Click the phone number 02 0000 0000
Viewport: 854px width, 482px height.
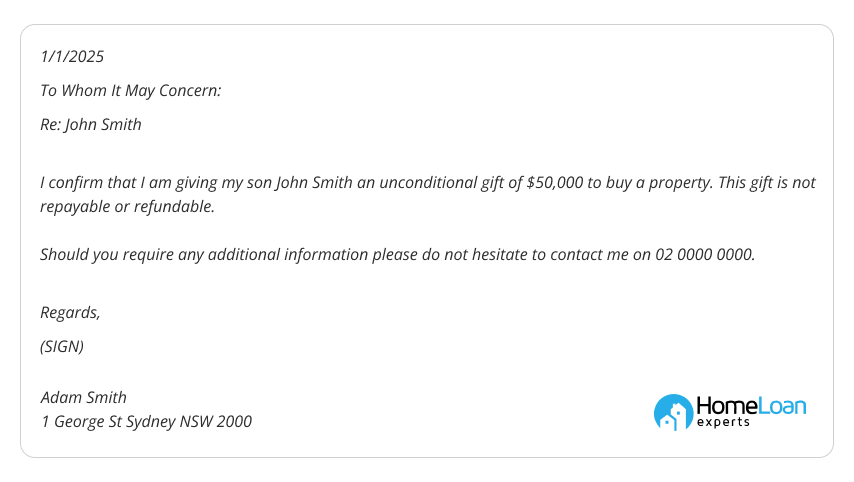pyautogui.click(x=705, y=254)
